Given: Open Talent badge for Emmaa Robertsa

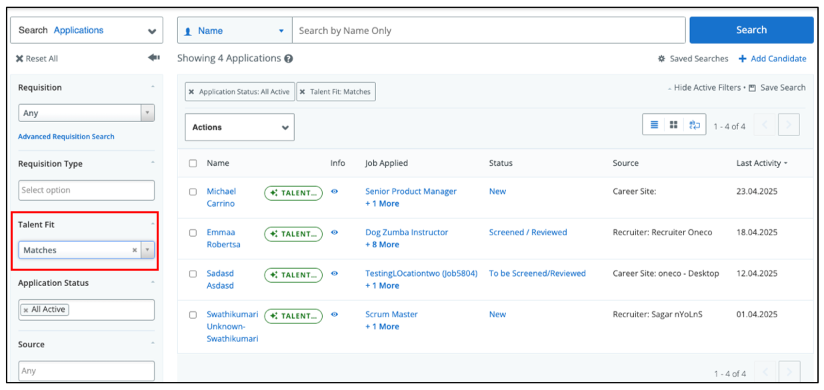Looking at the screenshot, I should [x=293, y=234].
